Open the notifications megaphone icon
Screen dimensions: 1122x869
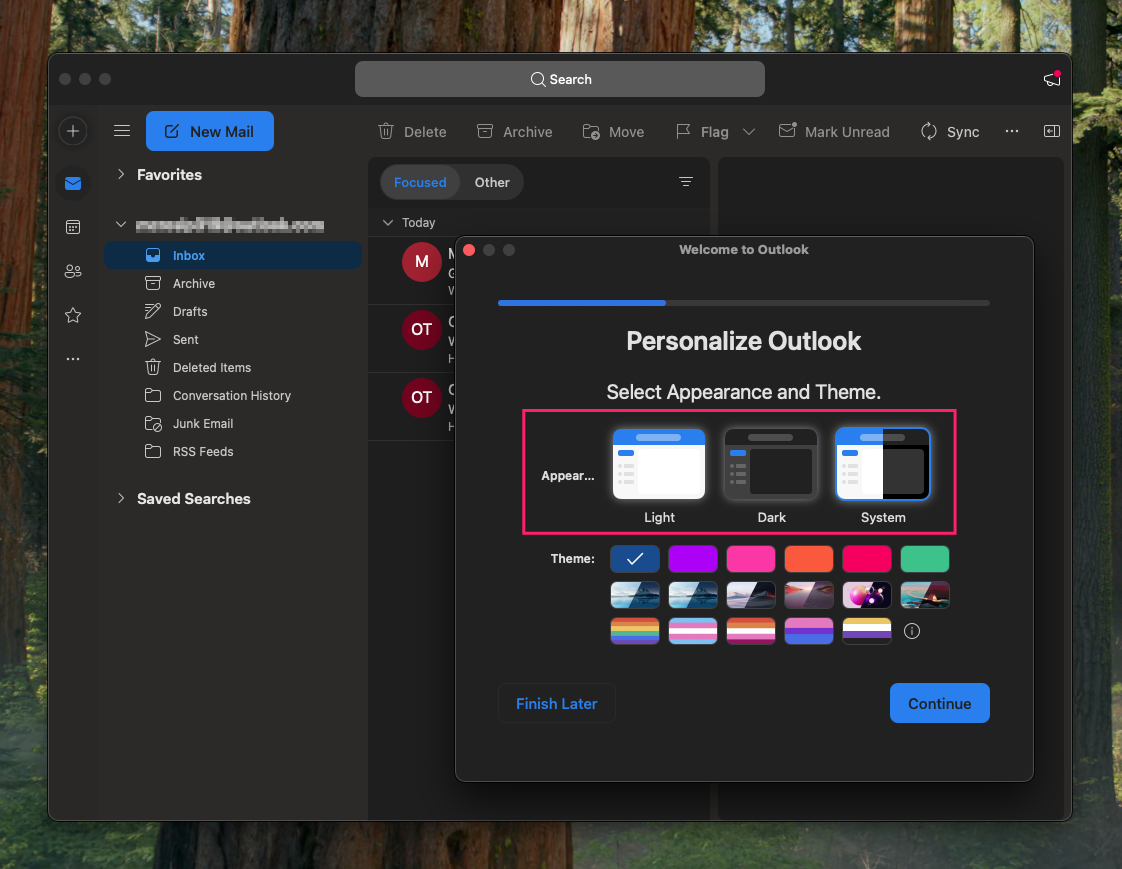[1052, 79]
